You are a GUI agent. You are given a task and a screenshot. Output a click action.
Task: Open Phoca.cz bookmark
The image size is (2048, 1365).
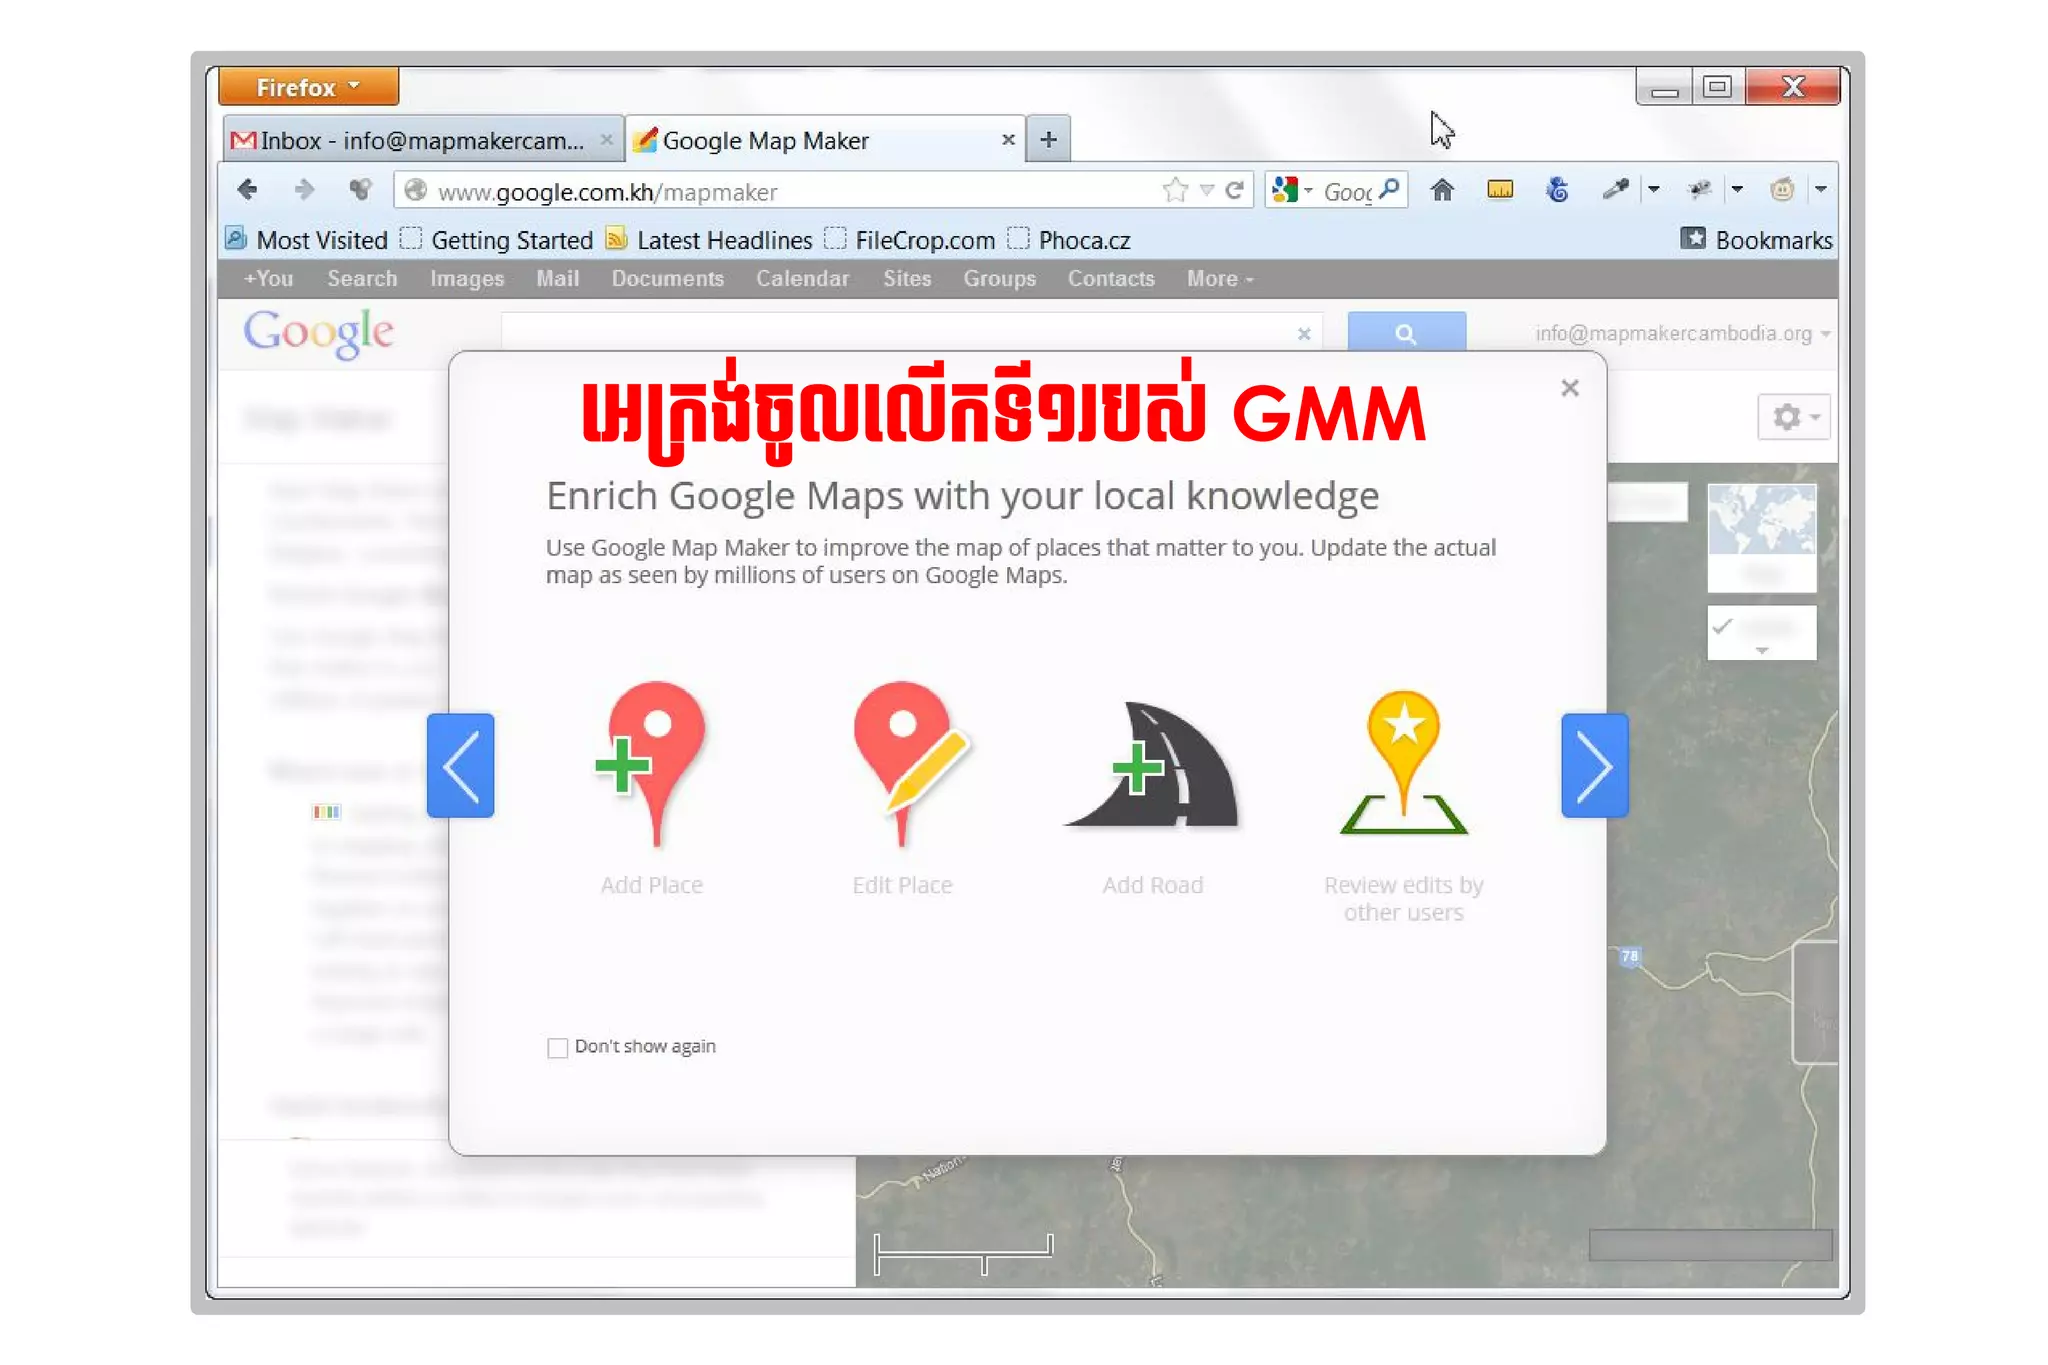click(1069, 240)
